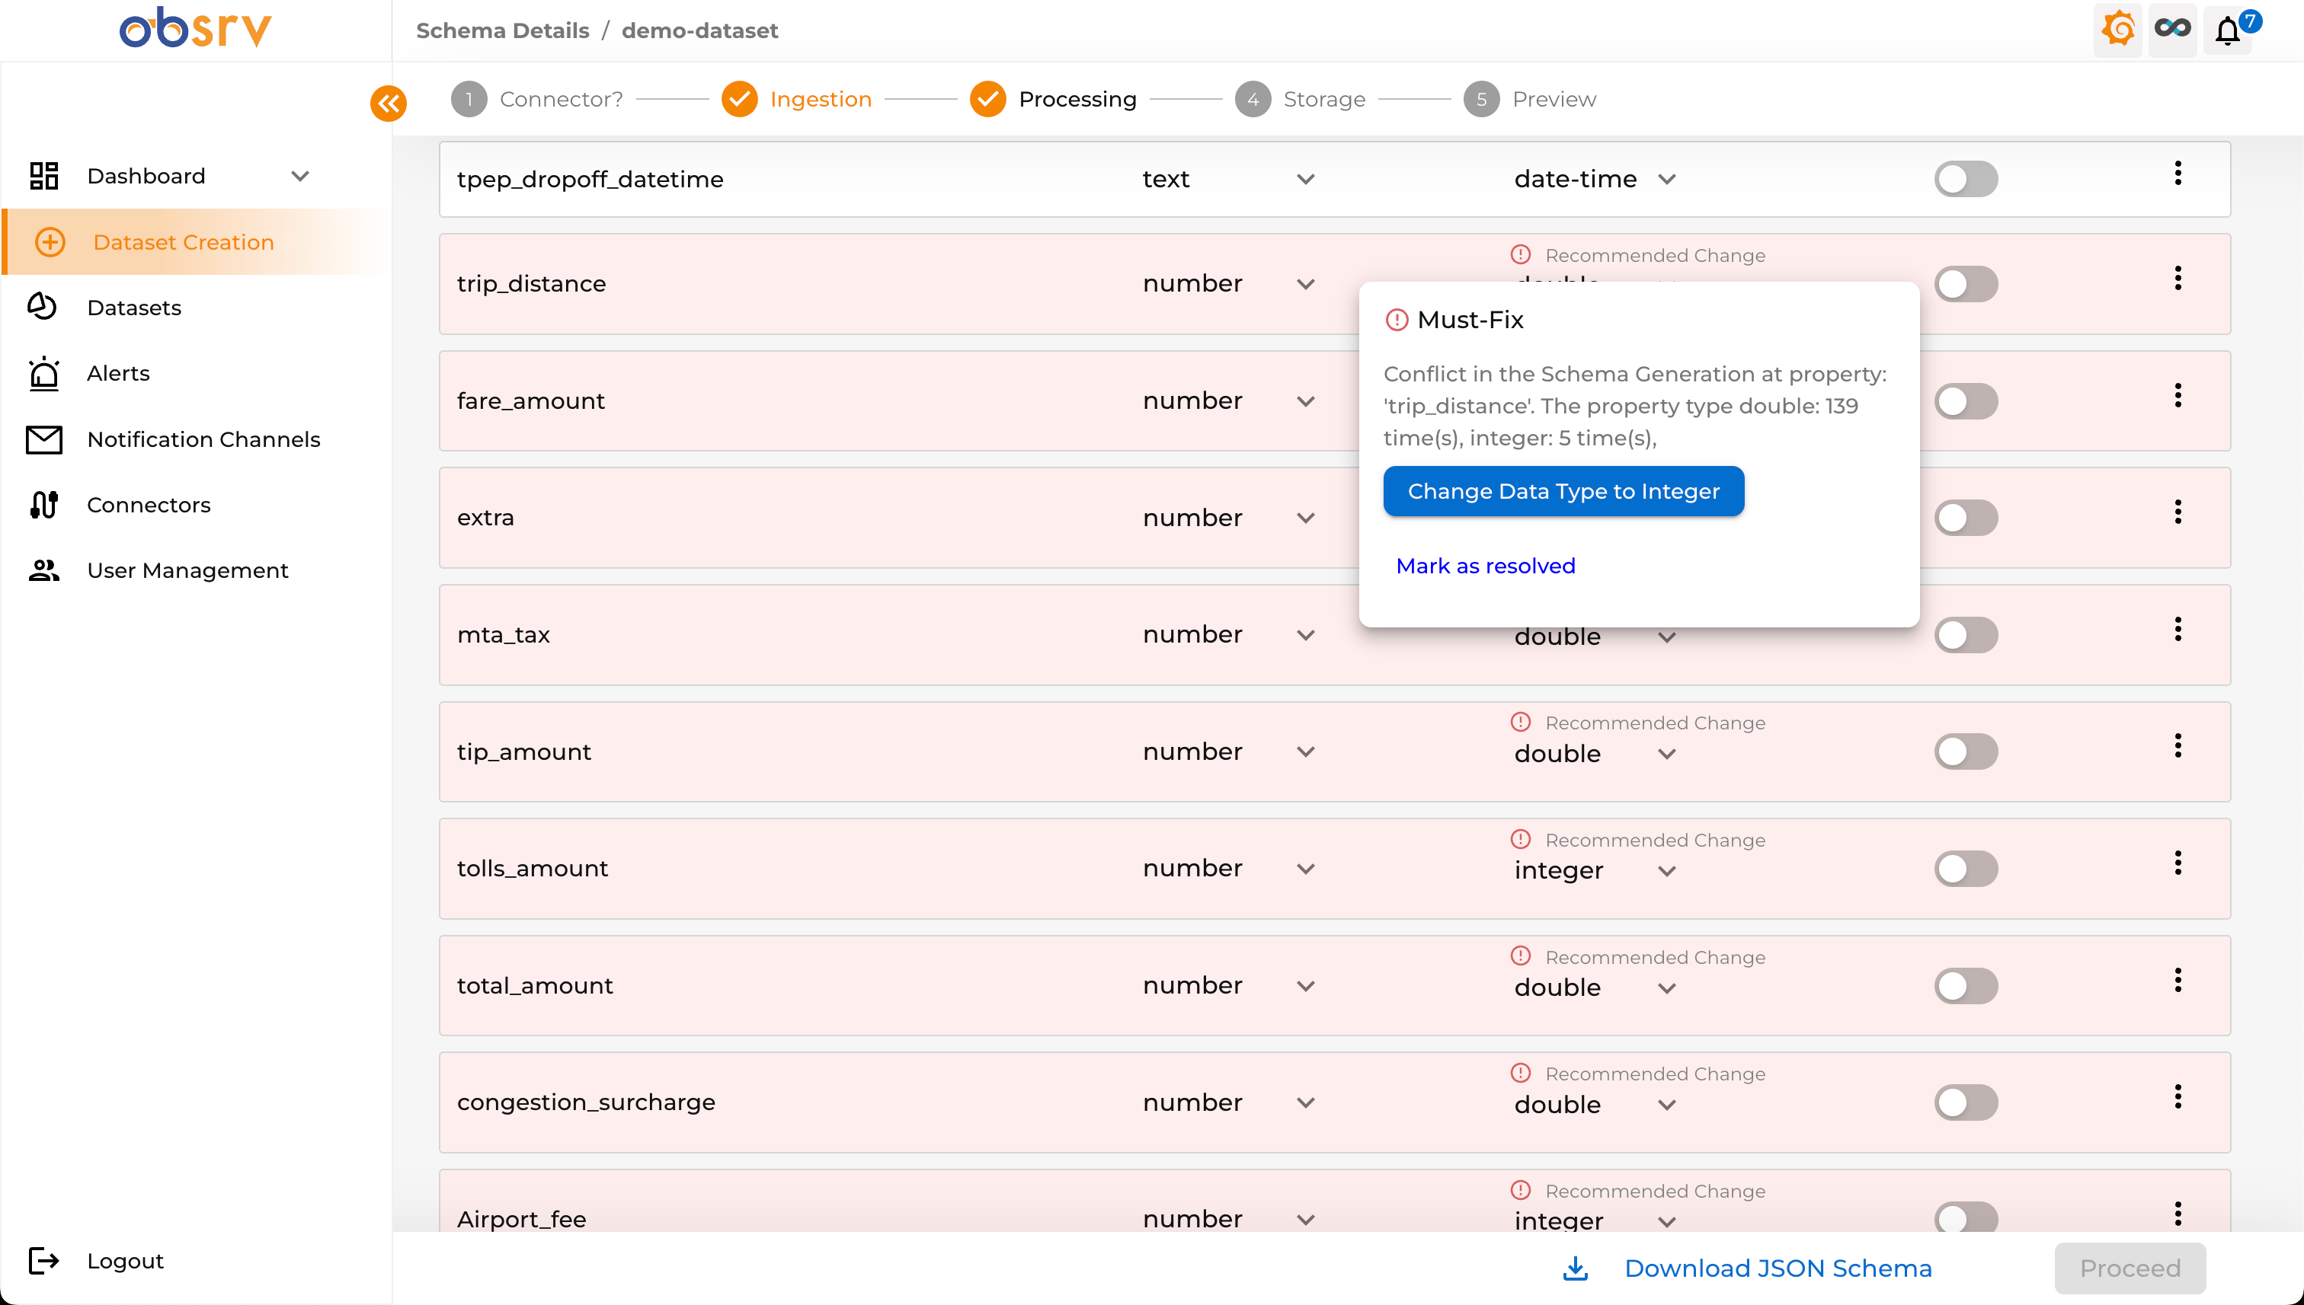Toggle the switch for tip_amount
The width and height of the screenshot is (2304, 1305).
coord(1966,752)
